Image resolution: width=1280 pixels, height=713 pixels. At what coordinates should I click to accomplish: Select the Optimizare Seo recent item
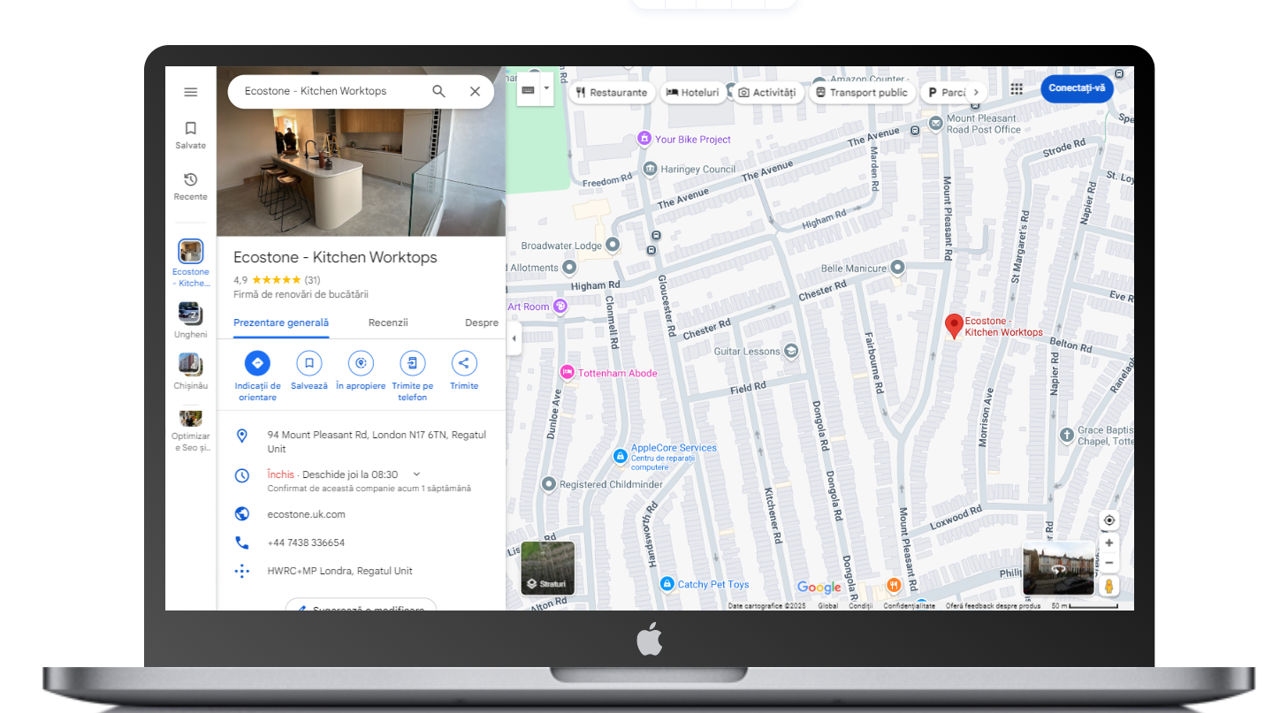point(190,430)
